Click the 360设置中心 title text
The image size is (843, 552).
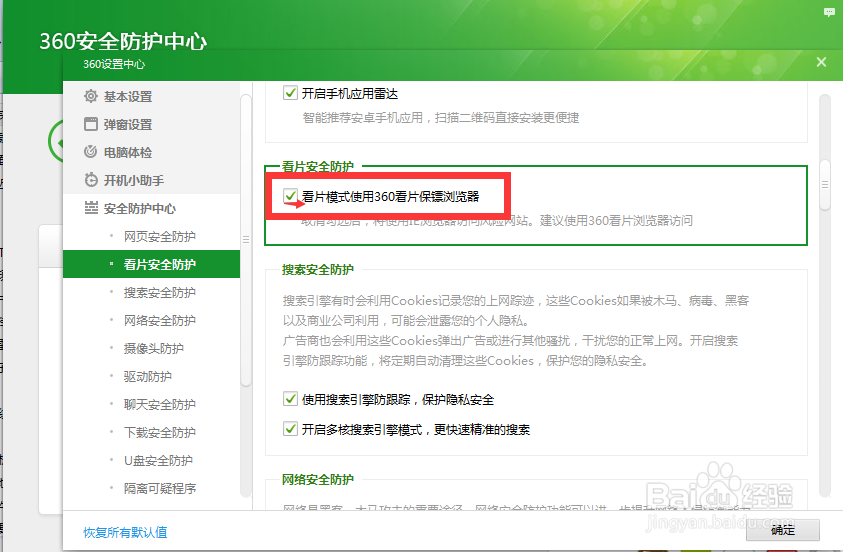pyautogui.click(x=114, y=64)
